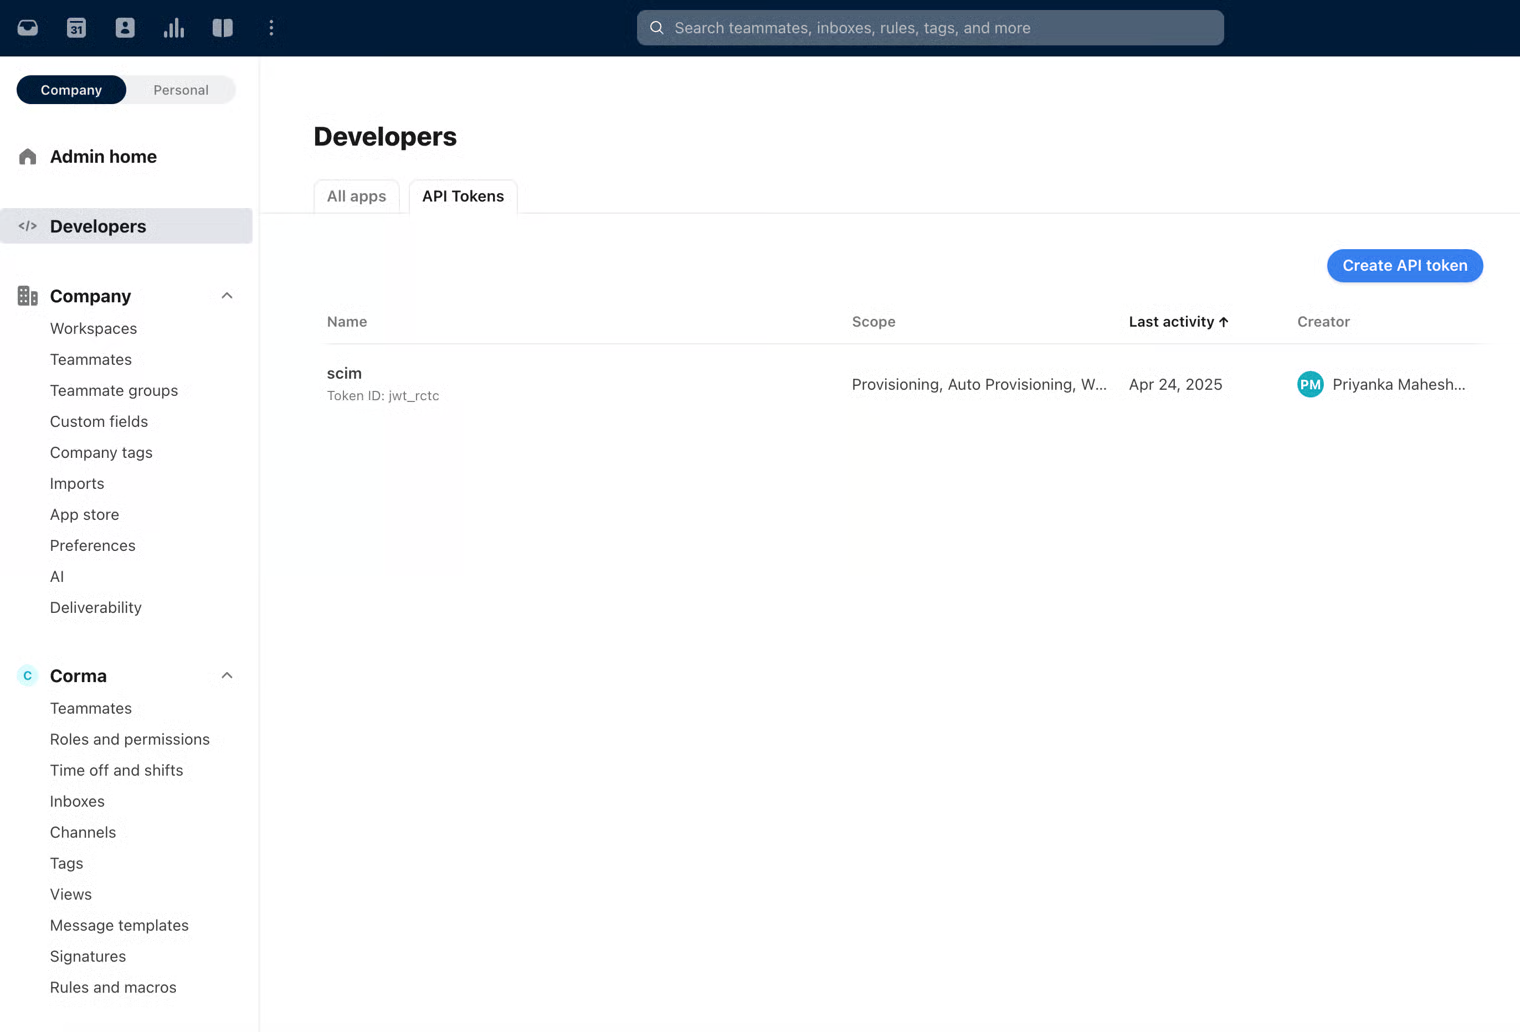Open the scim API token row
The image size is (1520, 1032).
tap(344, 374)
